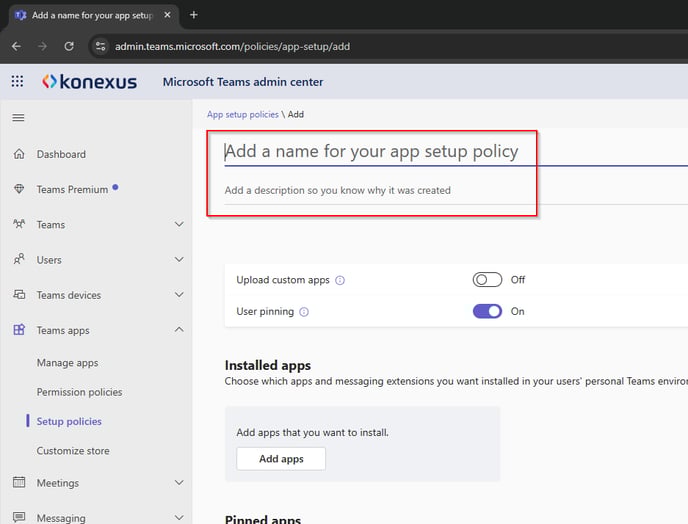Image resolution: width=688 pixels, height=524 pixels.
Task: Select Setup policies in sidebar
Action: coord(69,421)
